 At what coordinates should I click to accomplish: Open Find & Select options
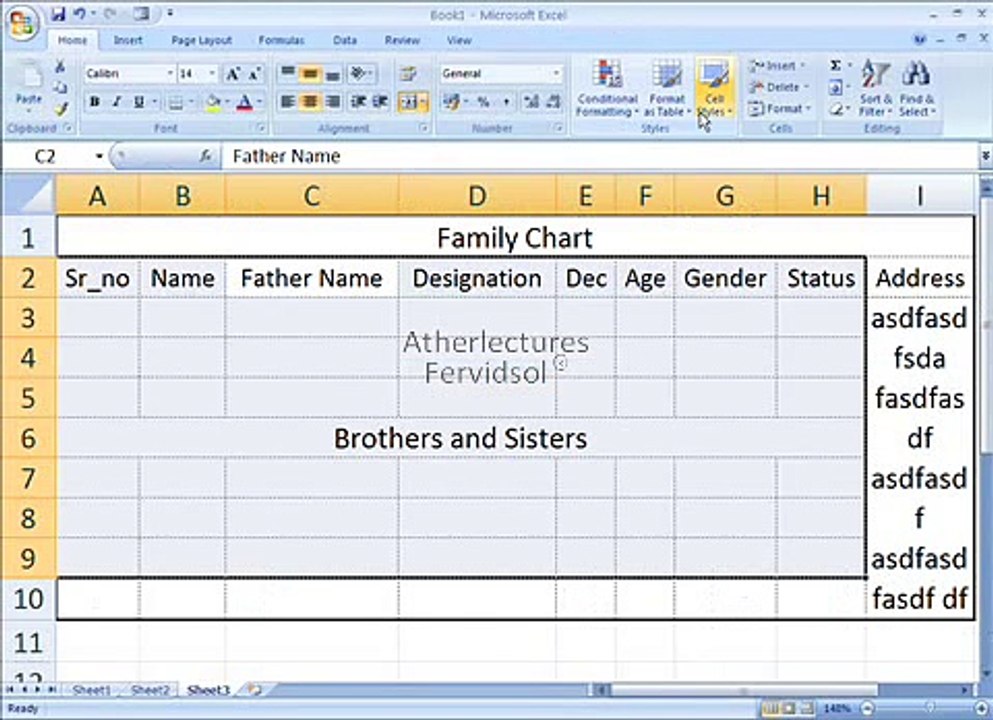916,89
